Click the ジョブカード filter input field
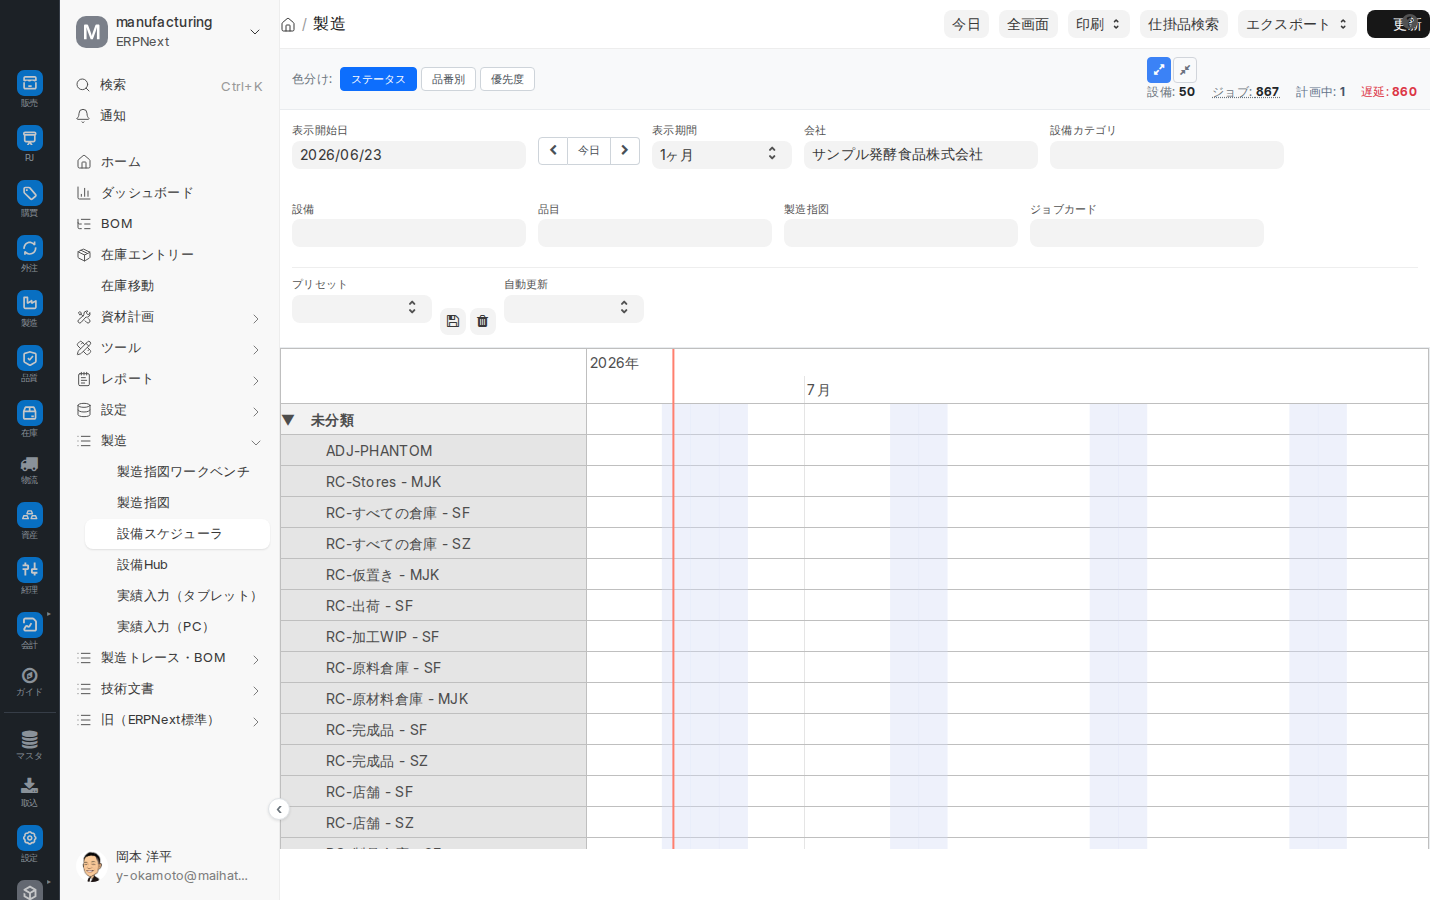Screen dimensions: 1440x900 pyautogui.click(x=1147, y=233)
